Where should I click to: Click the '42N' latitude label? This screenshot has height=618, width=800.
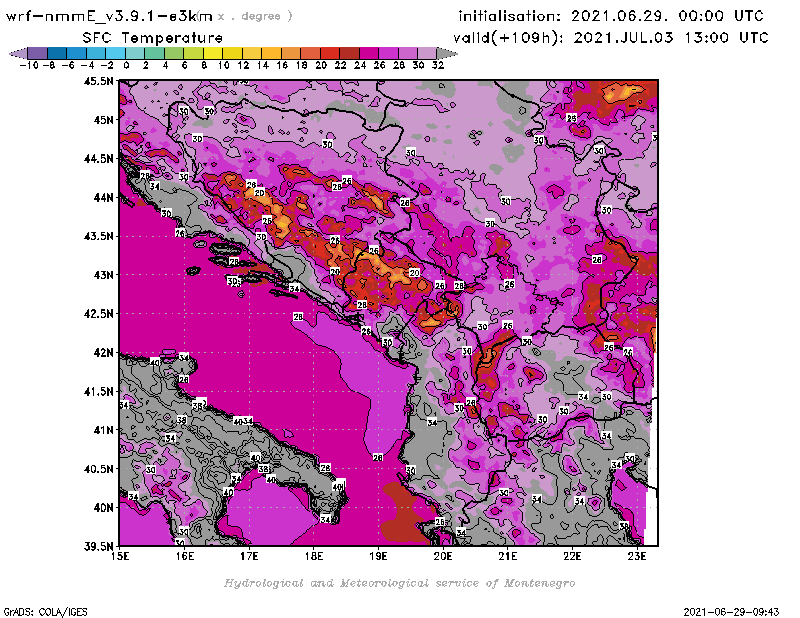pos(103,352)
